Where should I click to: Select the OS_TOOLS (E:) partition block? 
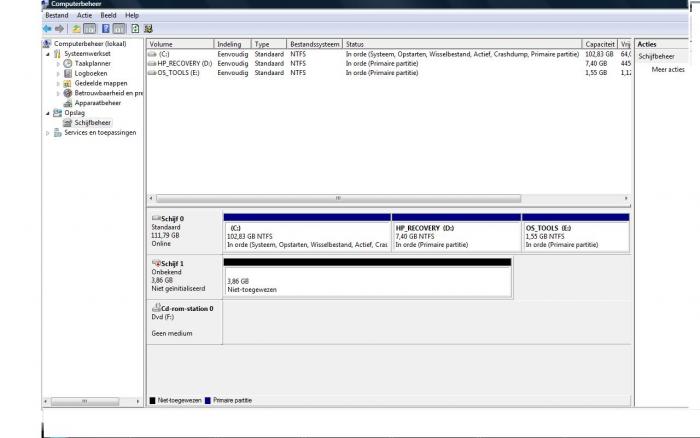point(575,233)
